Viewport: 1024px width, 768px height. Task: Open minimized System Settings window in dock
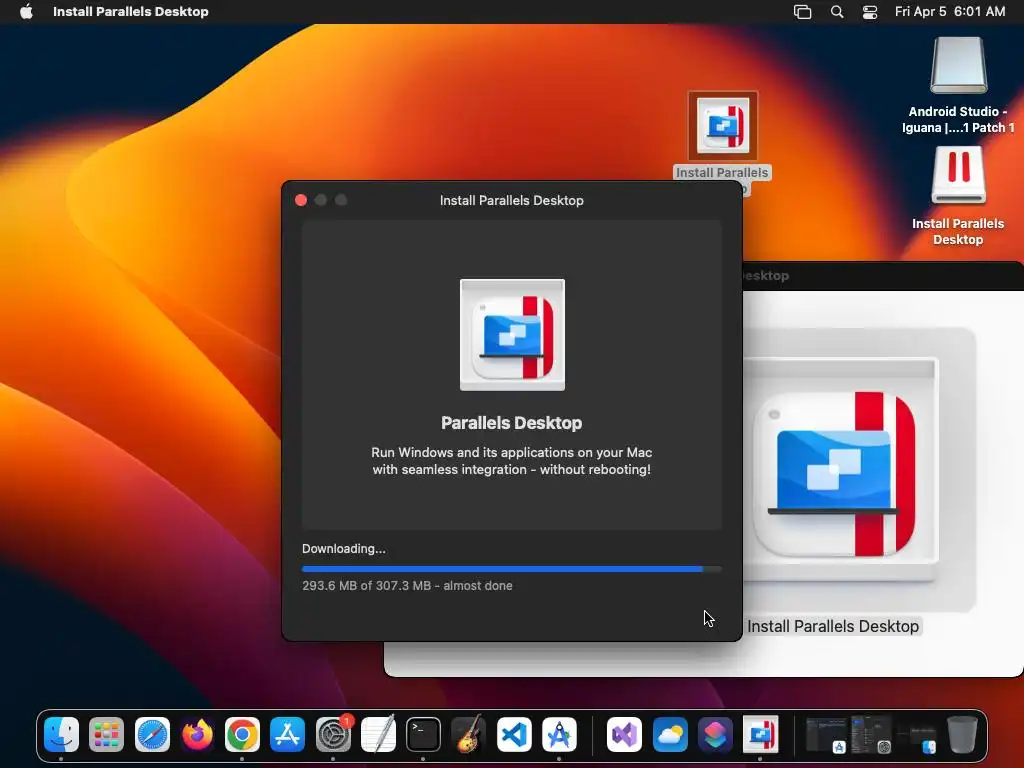(x=871, y=734)
